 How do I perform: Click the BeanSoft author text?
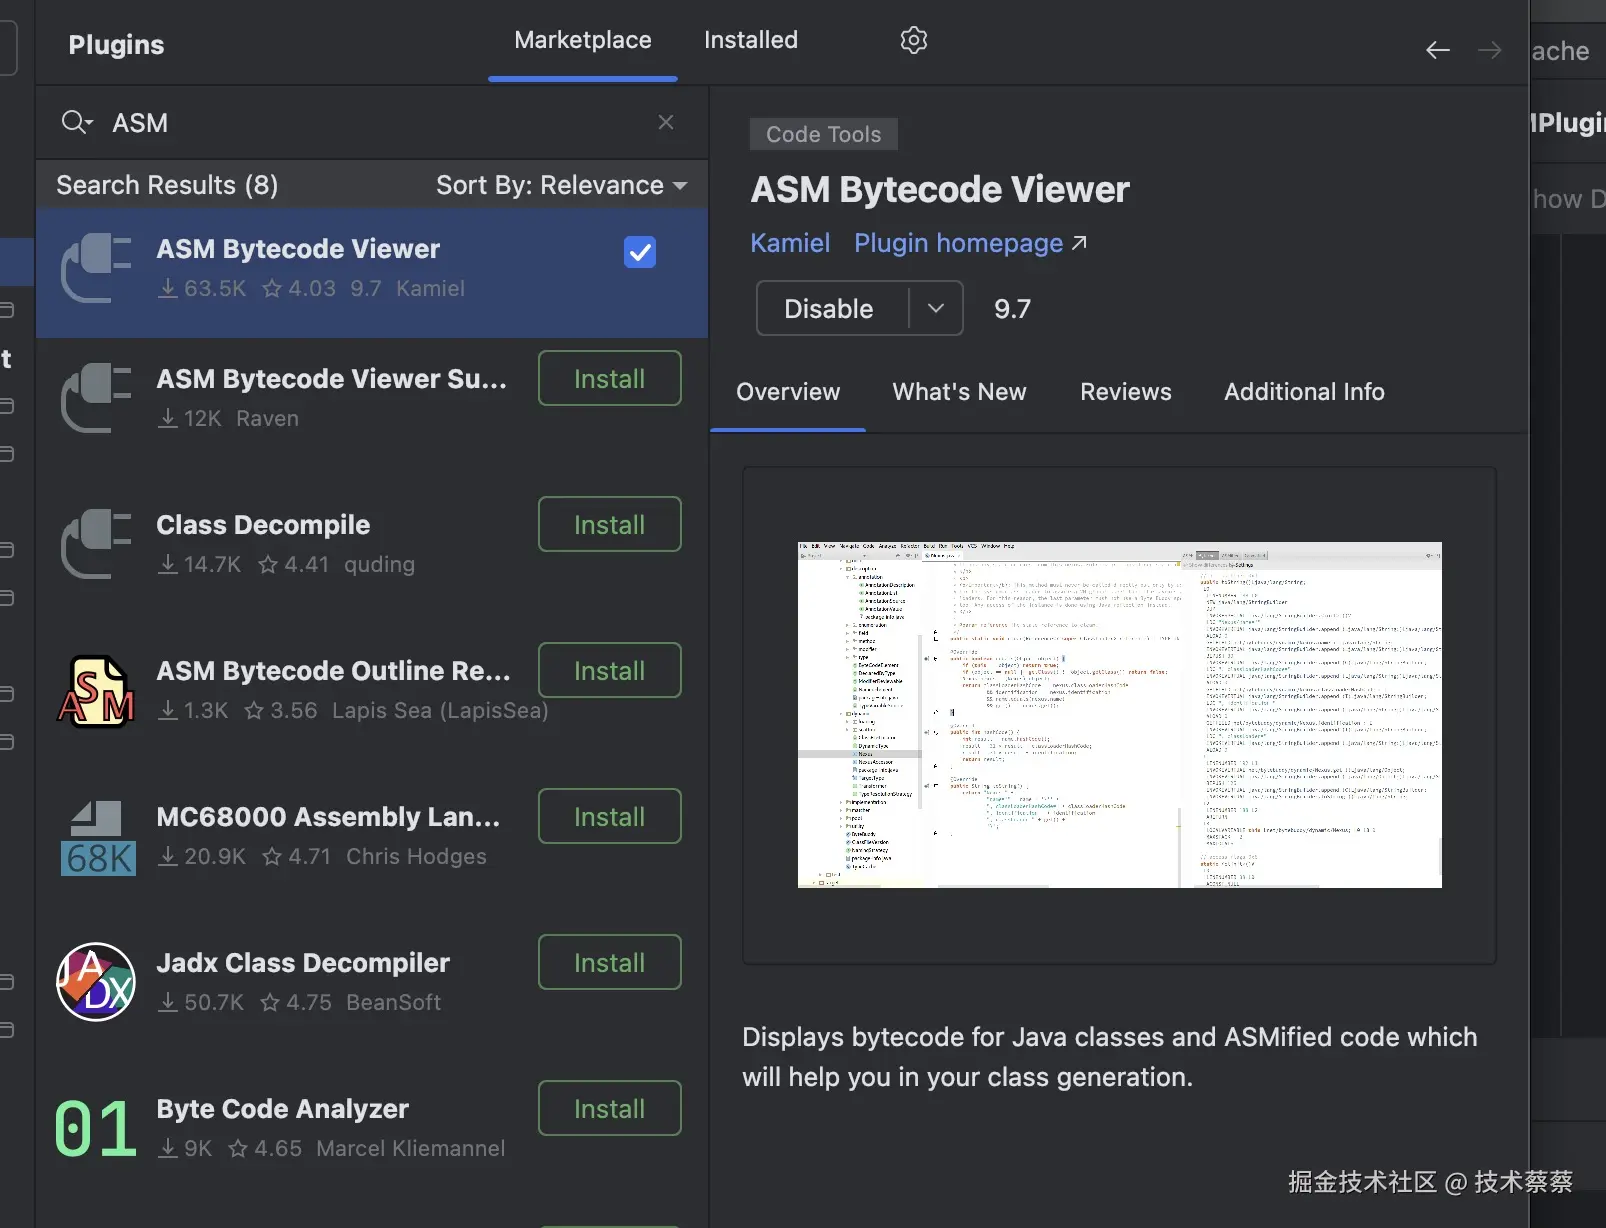click(394, 1002)
